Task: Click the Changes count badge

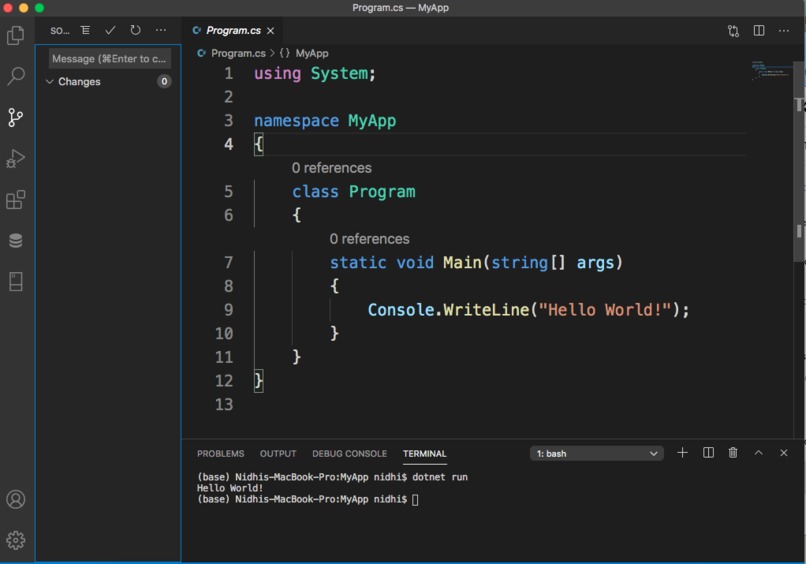Action: [x=164, y=81]
